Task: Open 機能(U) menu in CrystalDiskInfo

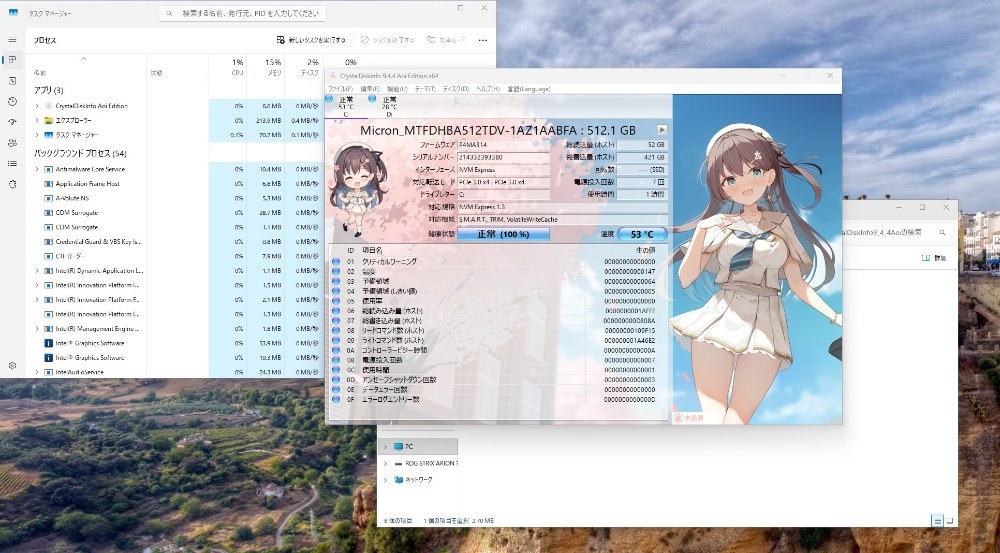Action: click(x=397, y=89)
